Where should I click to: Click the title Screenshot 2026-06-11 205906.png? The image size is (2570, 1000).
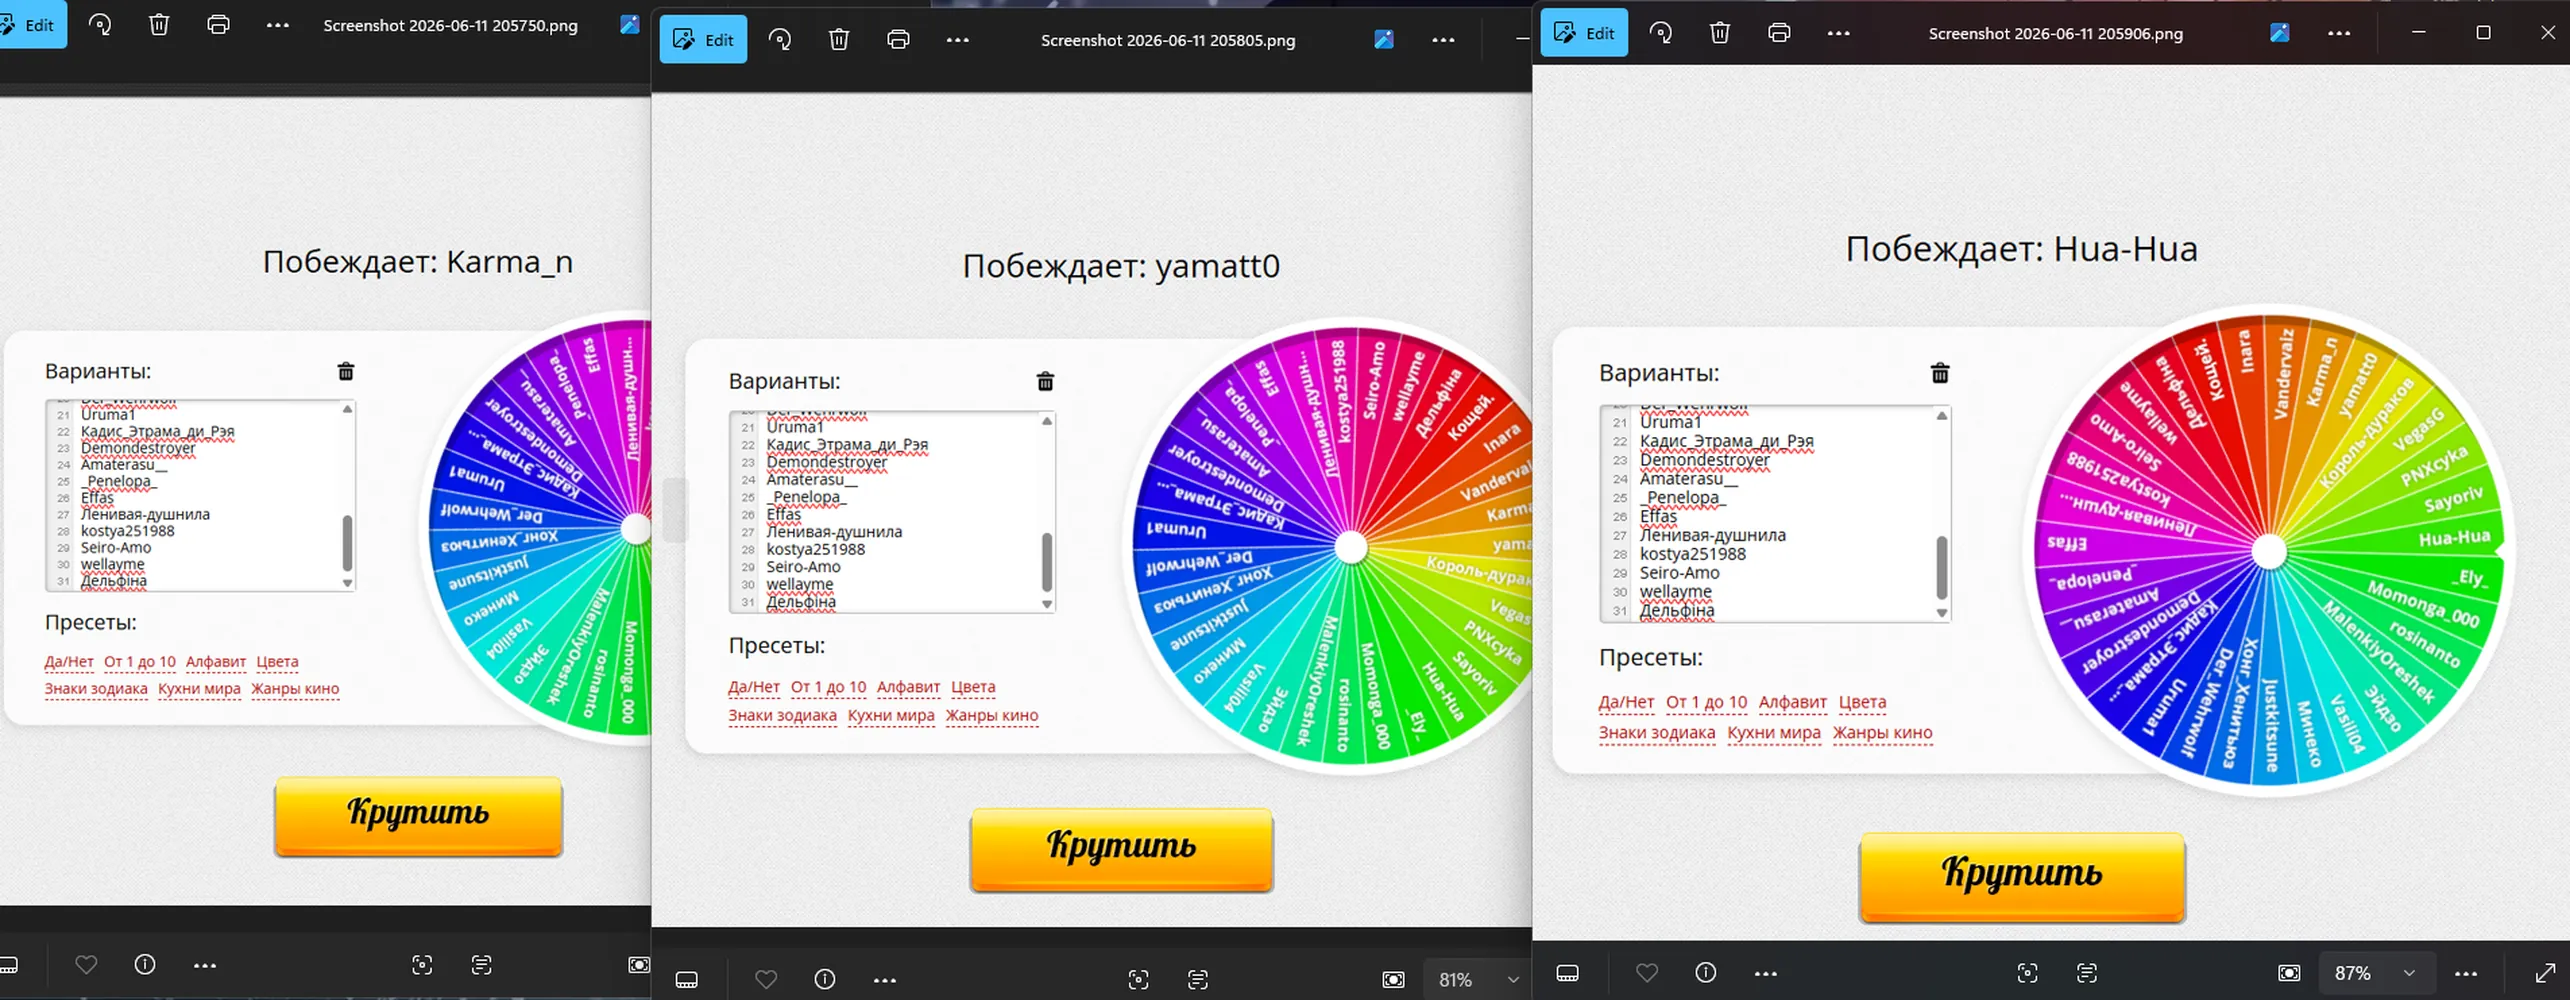pyautogui.click(x=2055, y=33)
